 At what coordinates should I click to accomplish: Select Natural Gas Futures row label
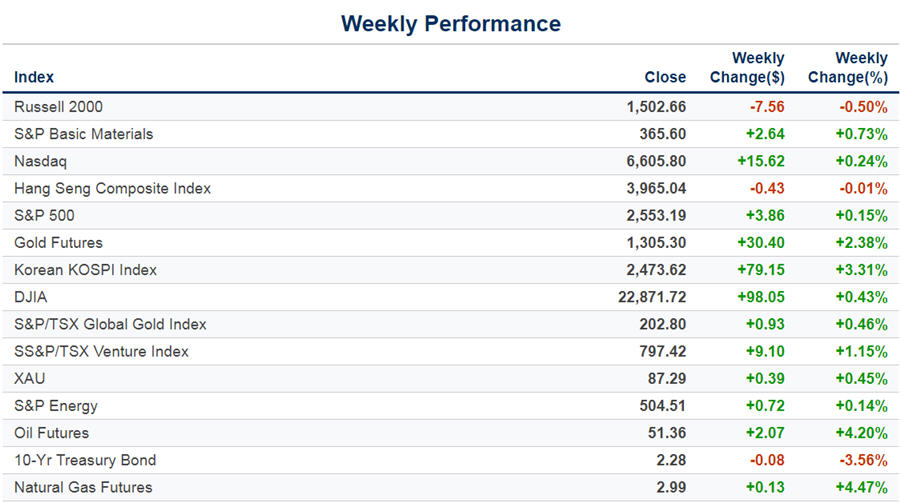pyautogui.click(x=84, y=487)
